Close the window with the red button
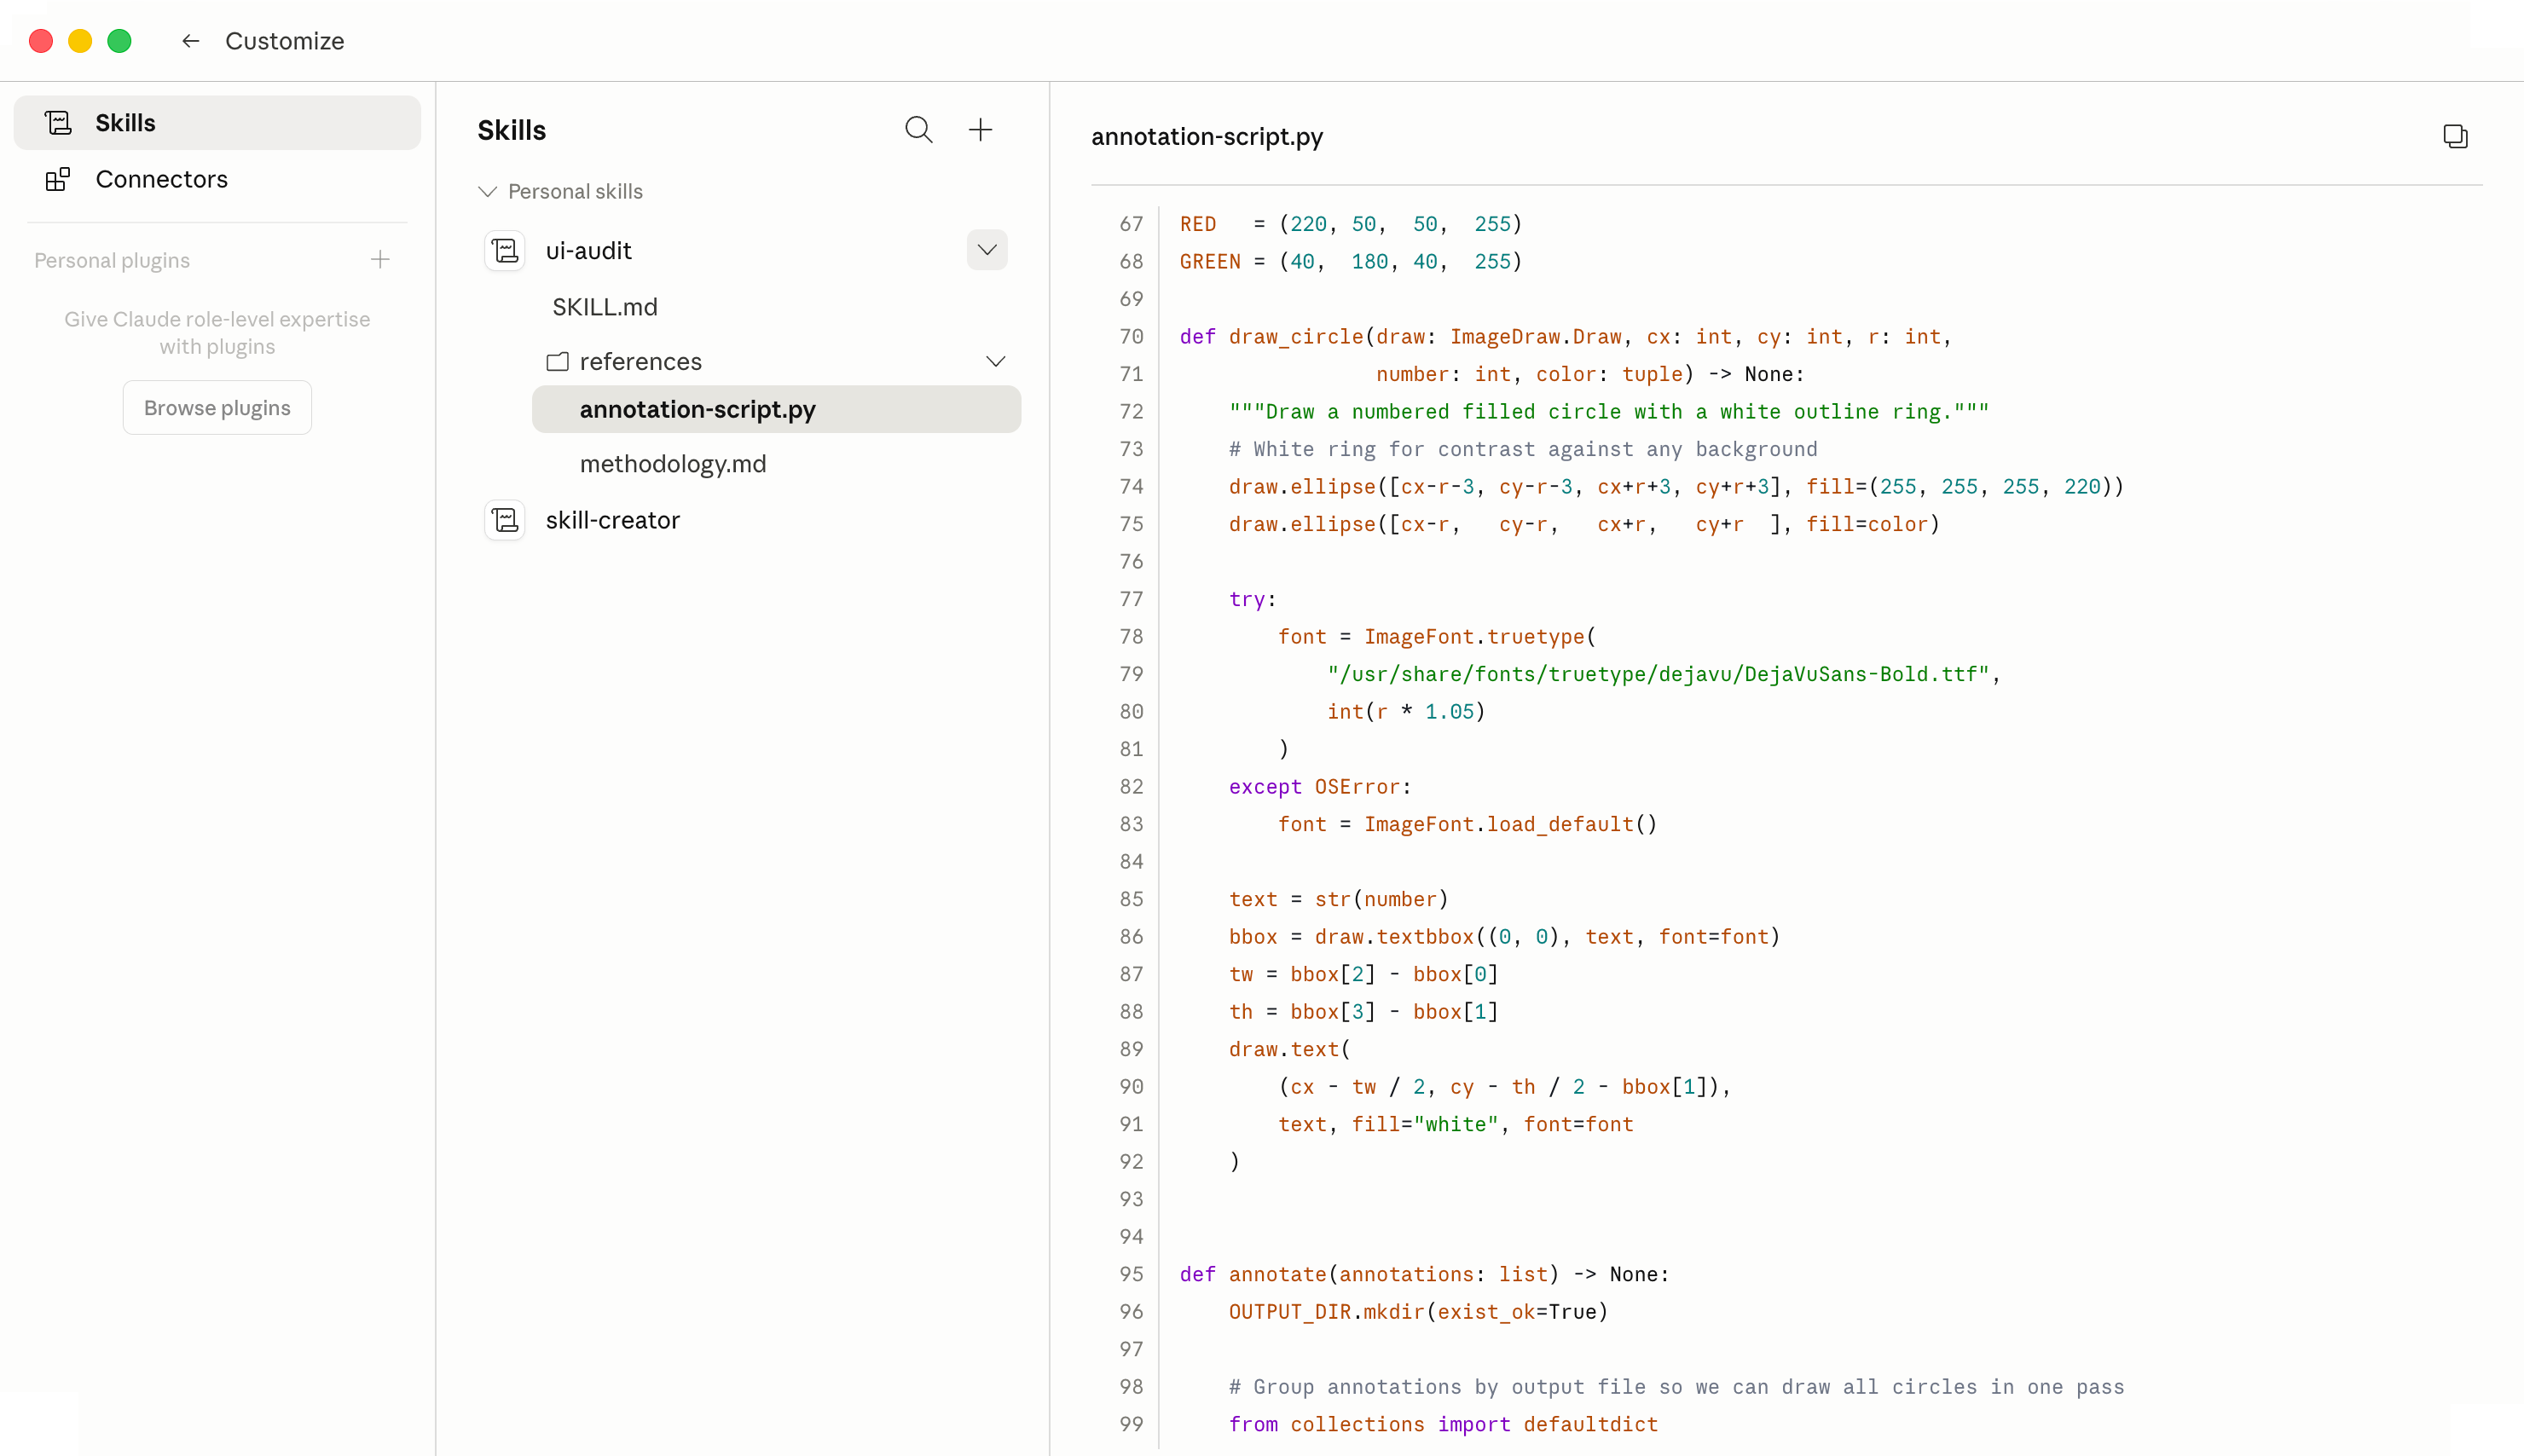The height and width of the screenshot is (1456, 2524). click(x=41, y=41)
